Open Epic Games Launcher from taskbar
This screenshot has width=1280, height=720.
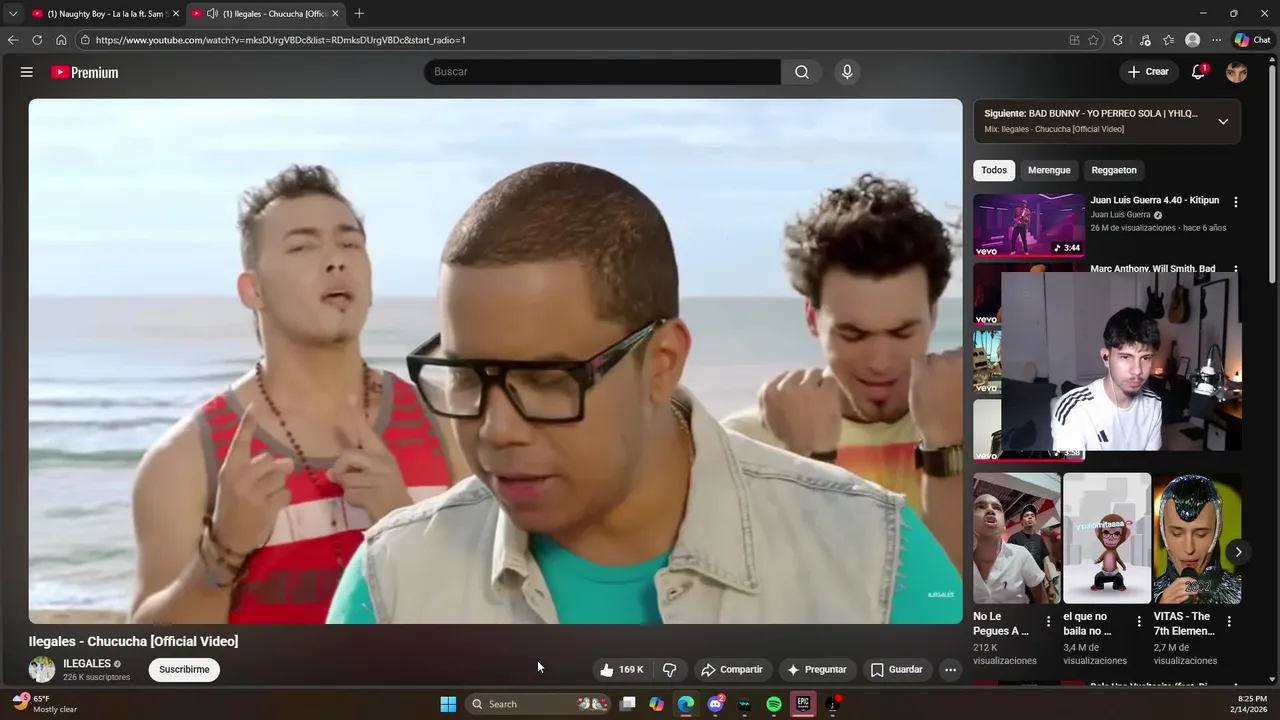pyautogui.click(x=803, y=704)
